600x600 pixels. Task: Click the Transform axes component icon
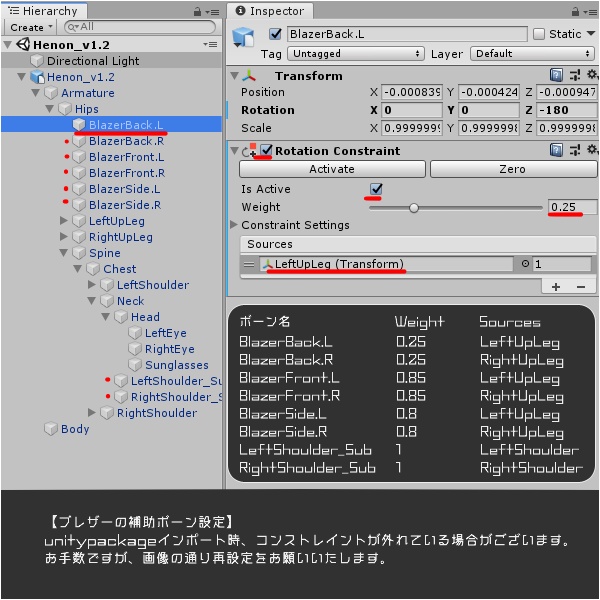point(249,75)
